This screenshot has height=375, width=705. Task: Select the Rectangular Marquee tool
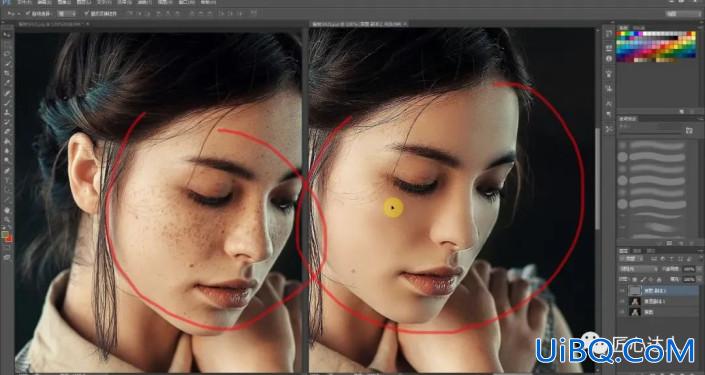(x=8, y=44)
